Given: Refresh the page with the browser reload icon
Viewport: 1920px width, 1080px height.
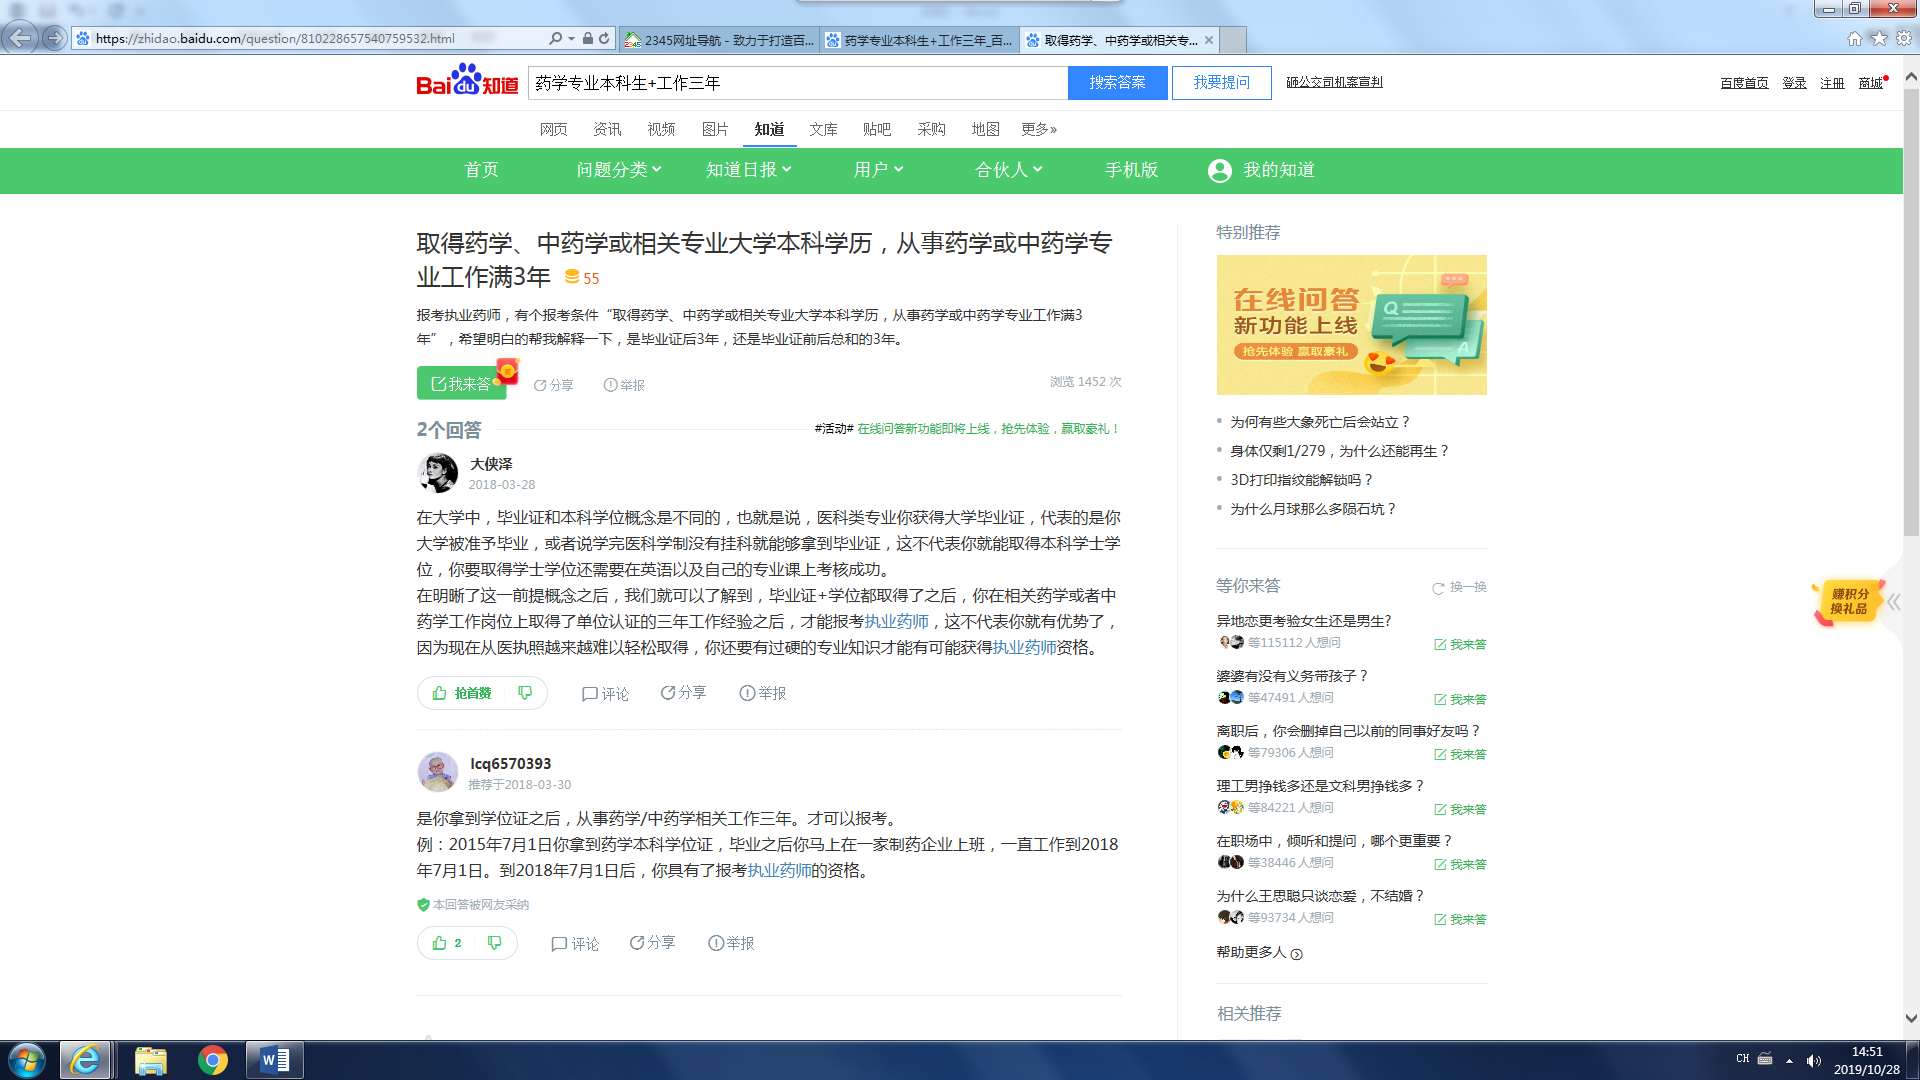Looking at the screenshot, I should (604, 38).
